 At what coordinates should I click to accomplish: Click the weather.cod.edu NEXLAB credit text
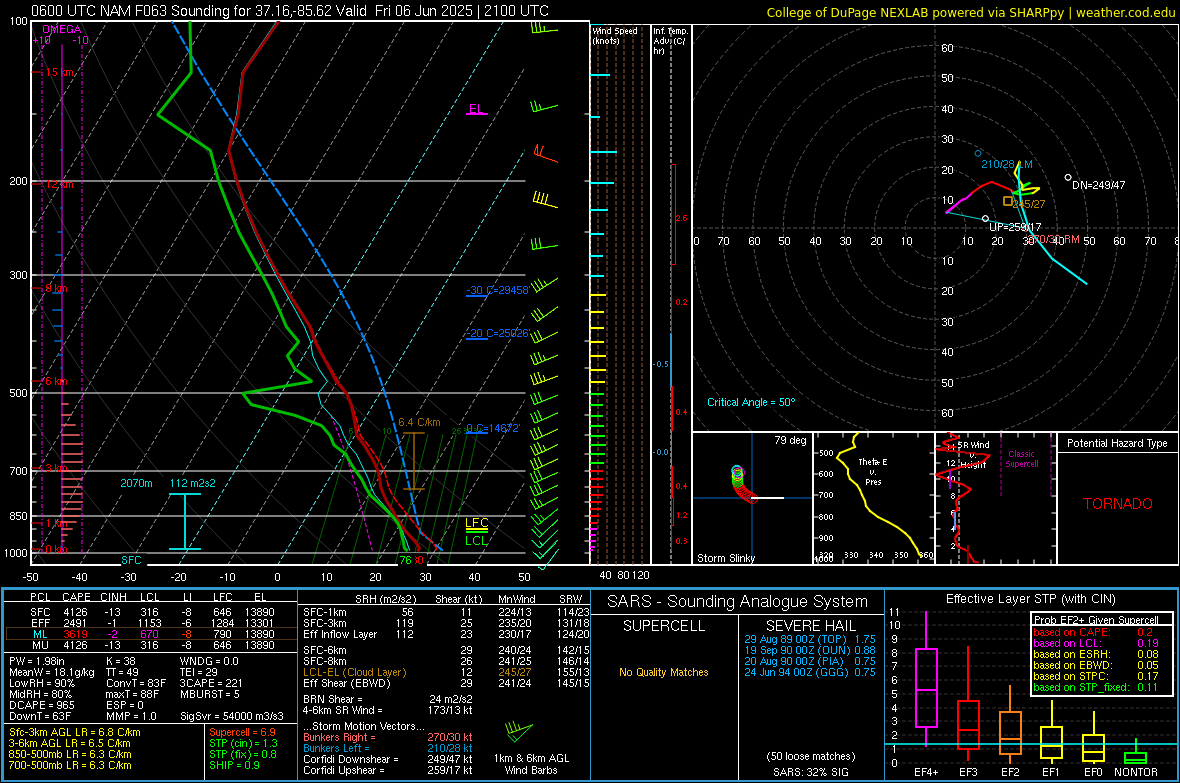coord(970,12)
